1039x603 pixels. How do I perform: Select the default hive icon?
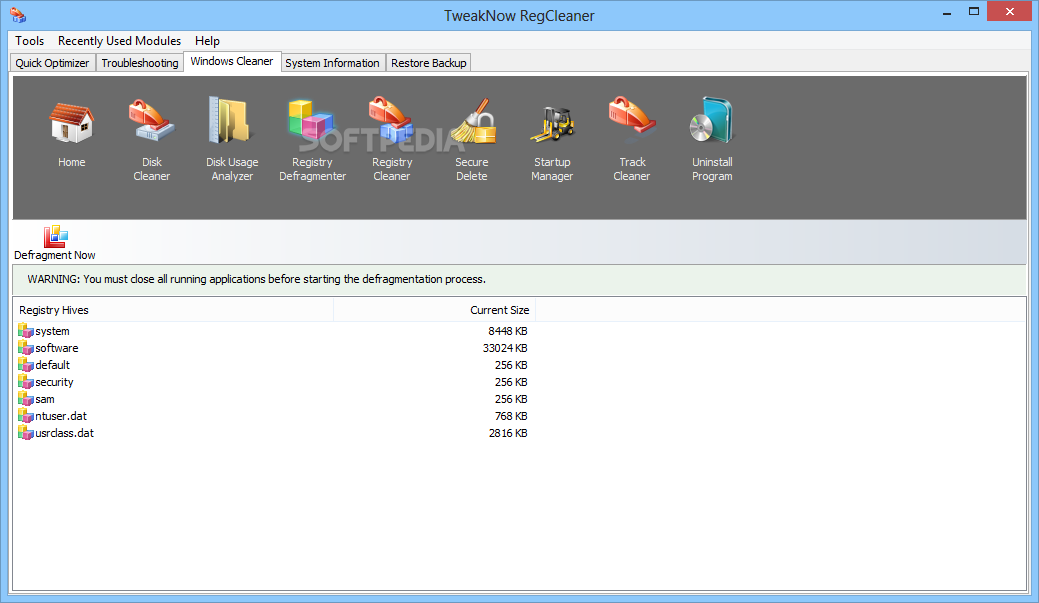tap(25, 365)
